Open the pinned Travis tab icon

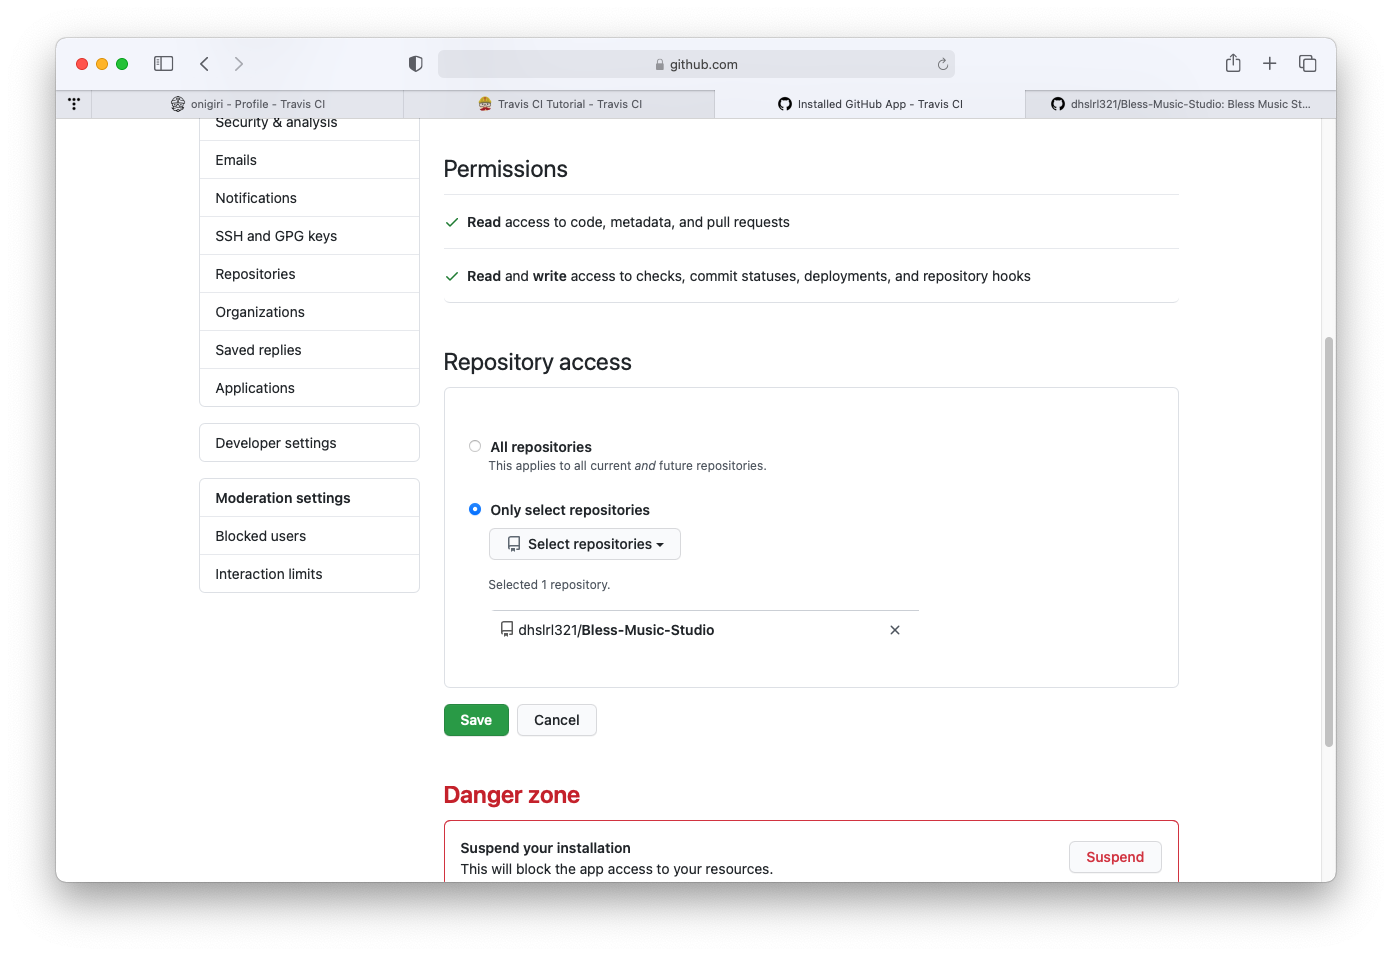point(74,104)
